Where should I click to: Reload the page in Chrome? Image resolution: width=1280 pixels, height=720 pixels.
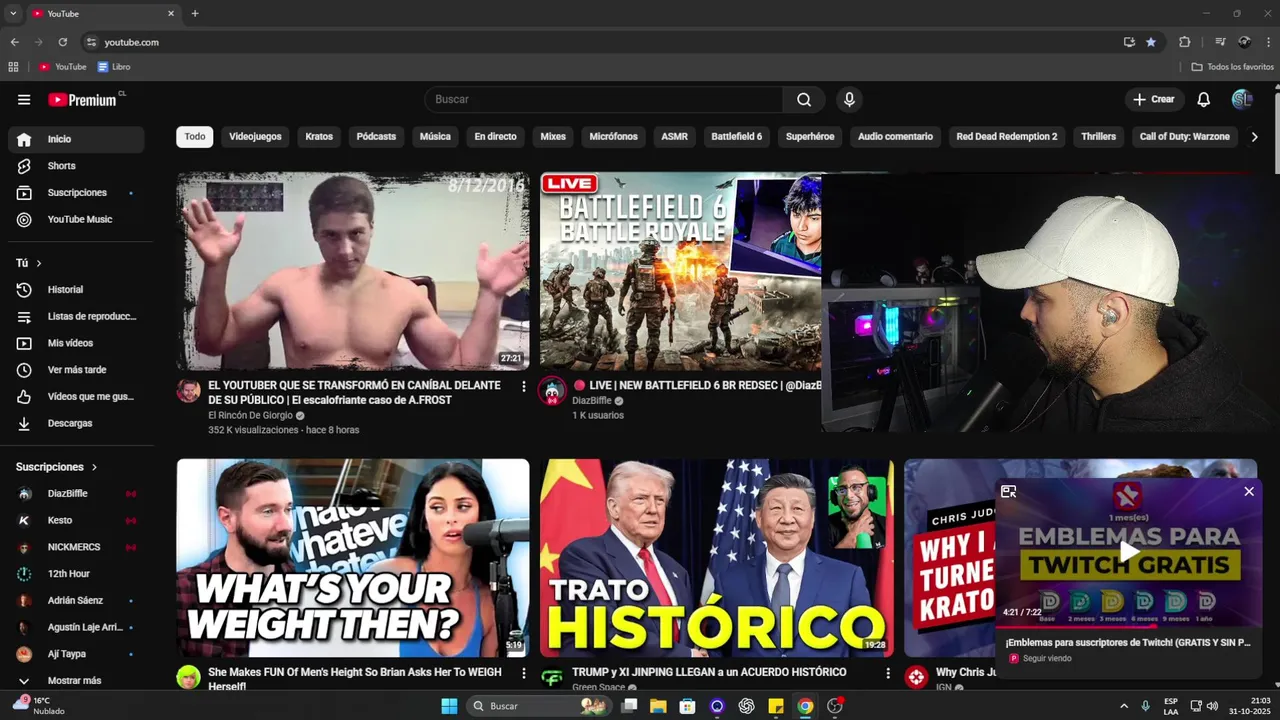62,42
